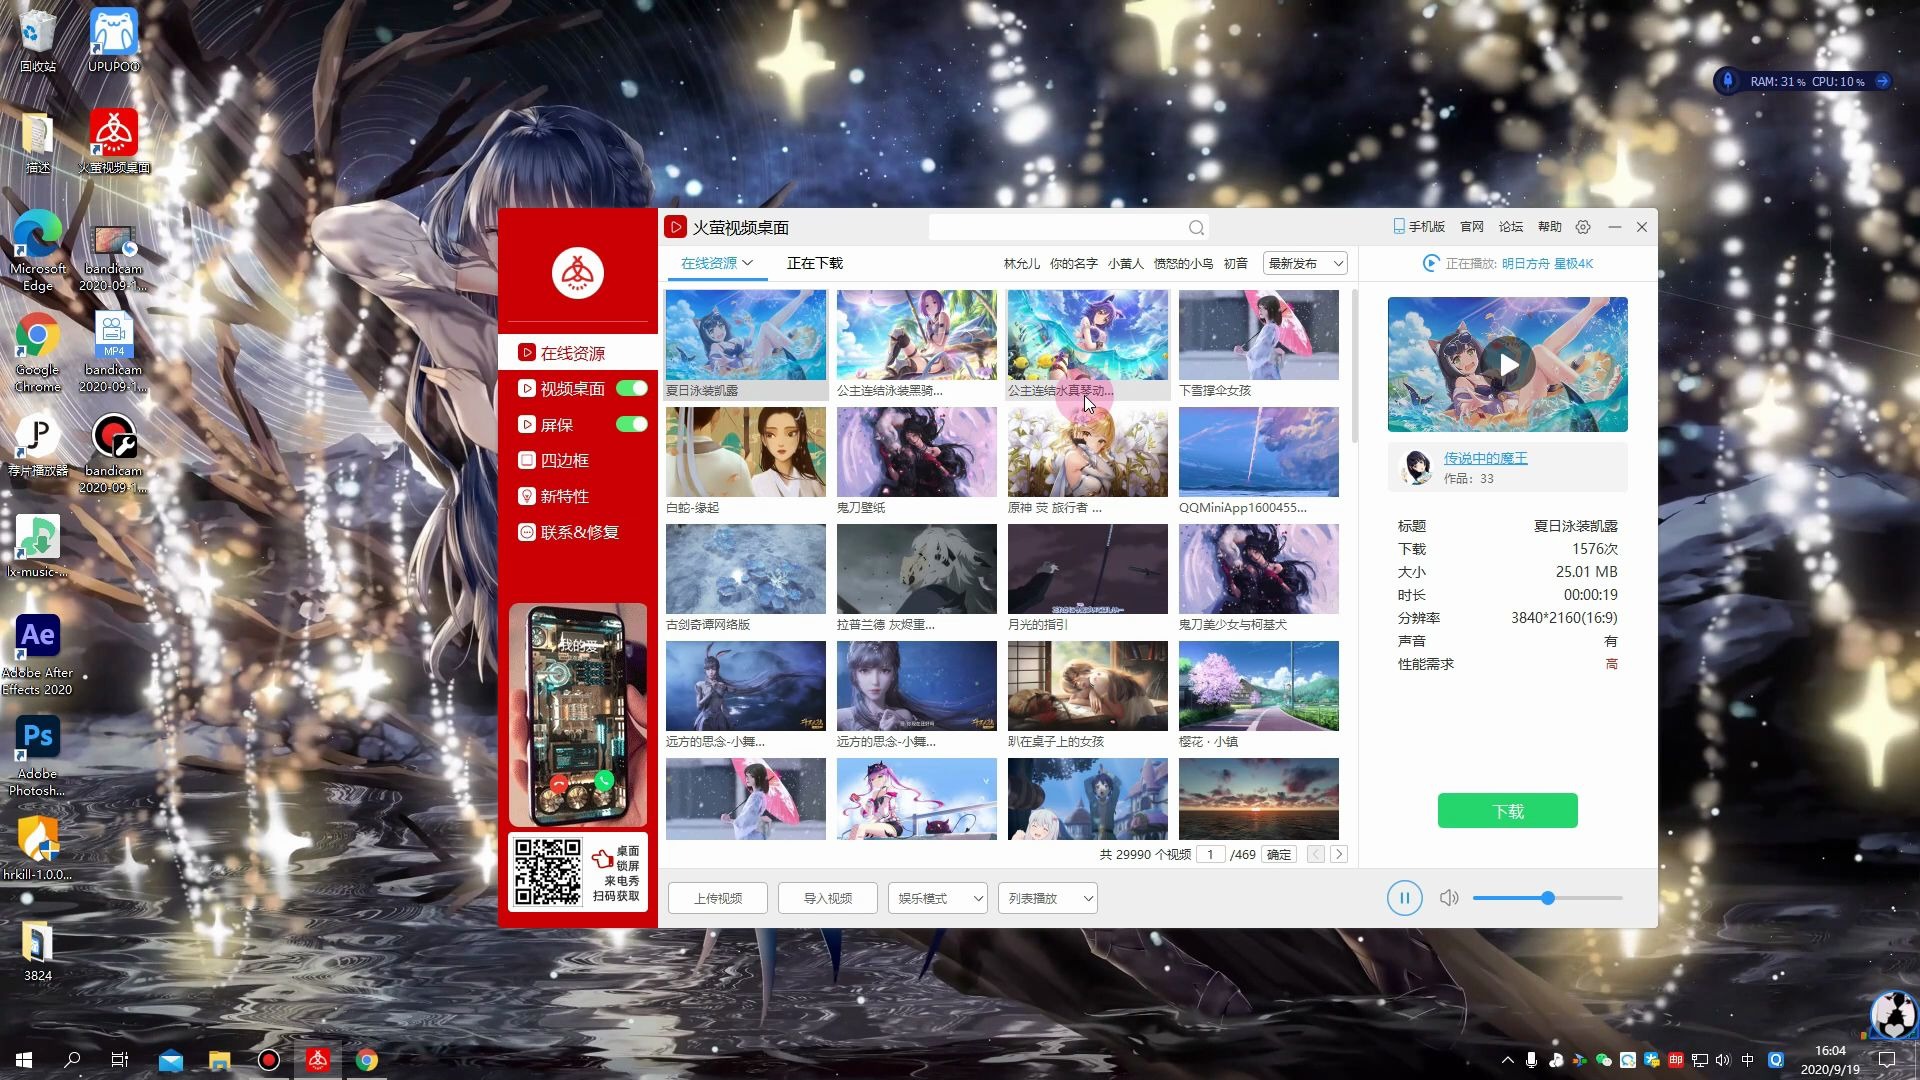Open the 列表播放 dropdown
Viewport: 1920px width, 1080px height.
click(x=1048, y=898)
